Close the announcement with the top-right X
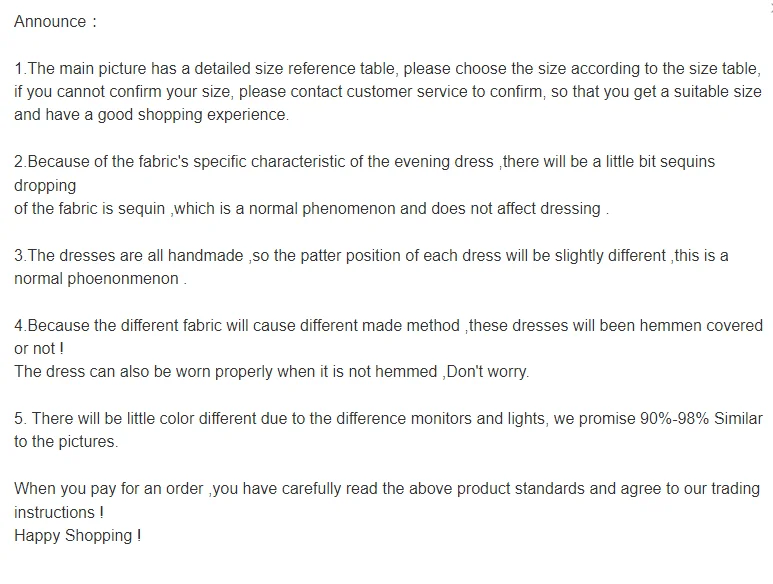This screenshot has width=773, height=584. coord(771,7)
